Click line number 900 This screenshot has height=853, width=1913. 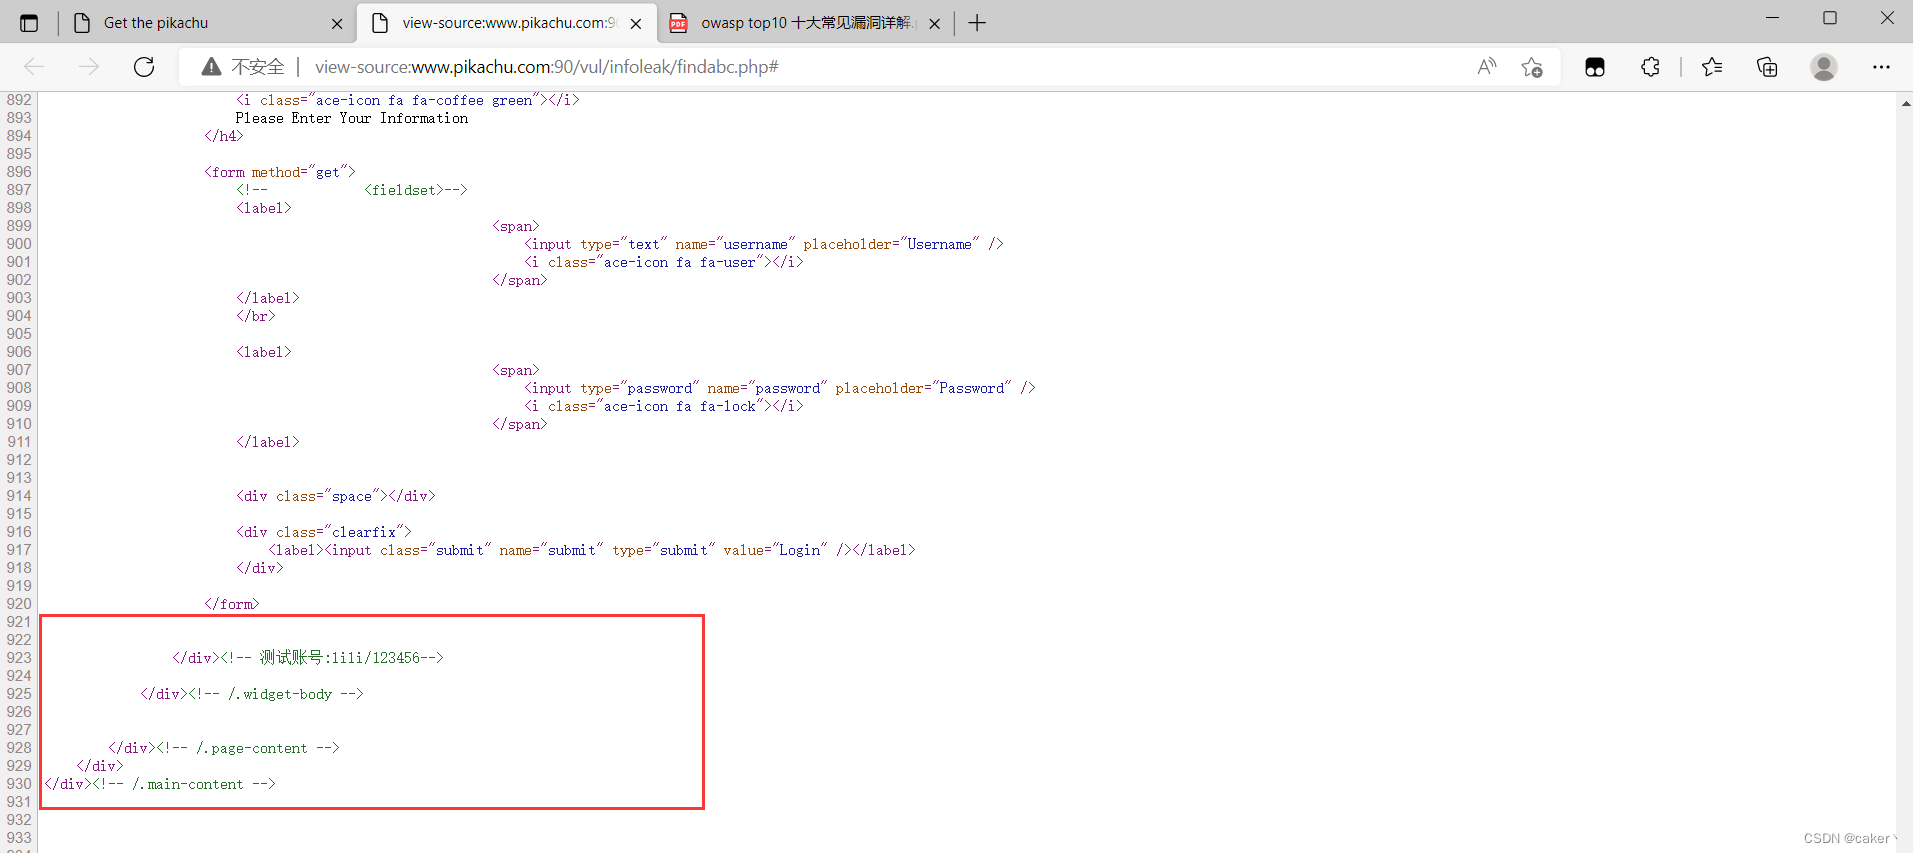pyautogui.click(x=19, y=244)
